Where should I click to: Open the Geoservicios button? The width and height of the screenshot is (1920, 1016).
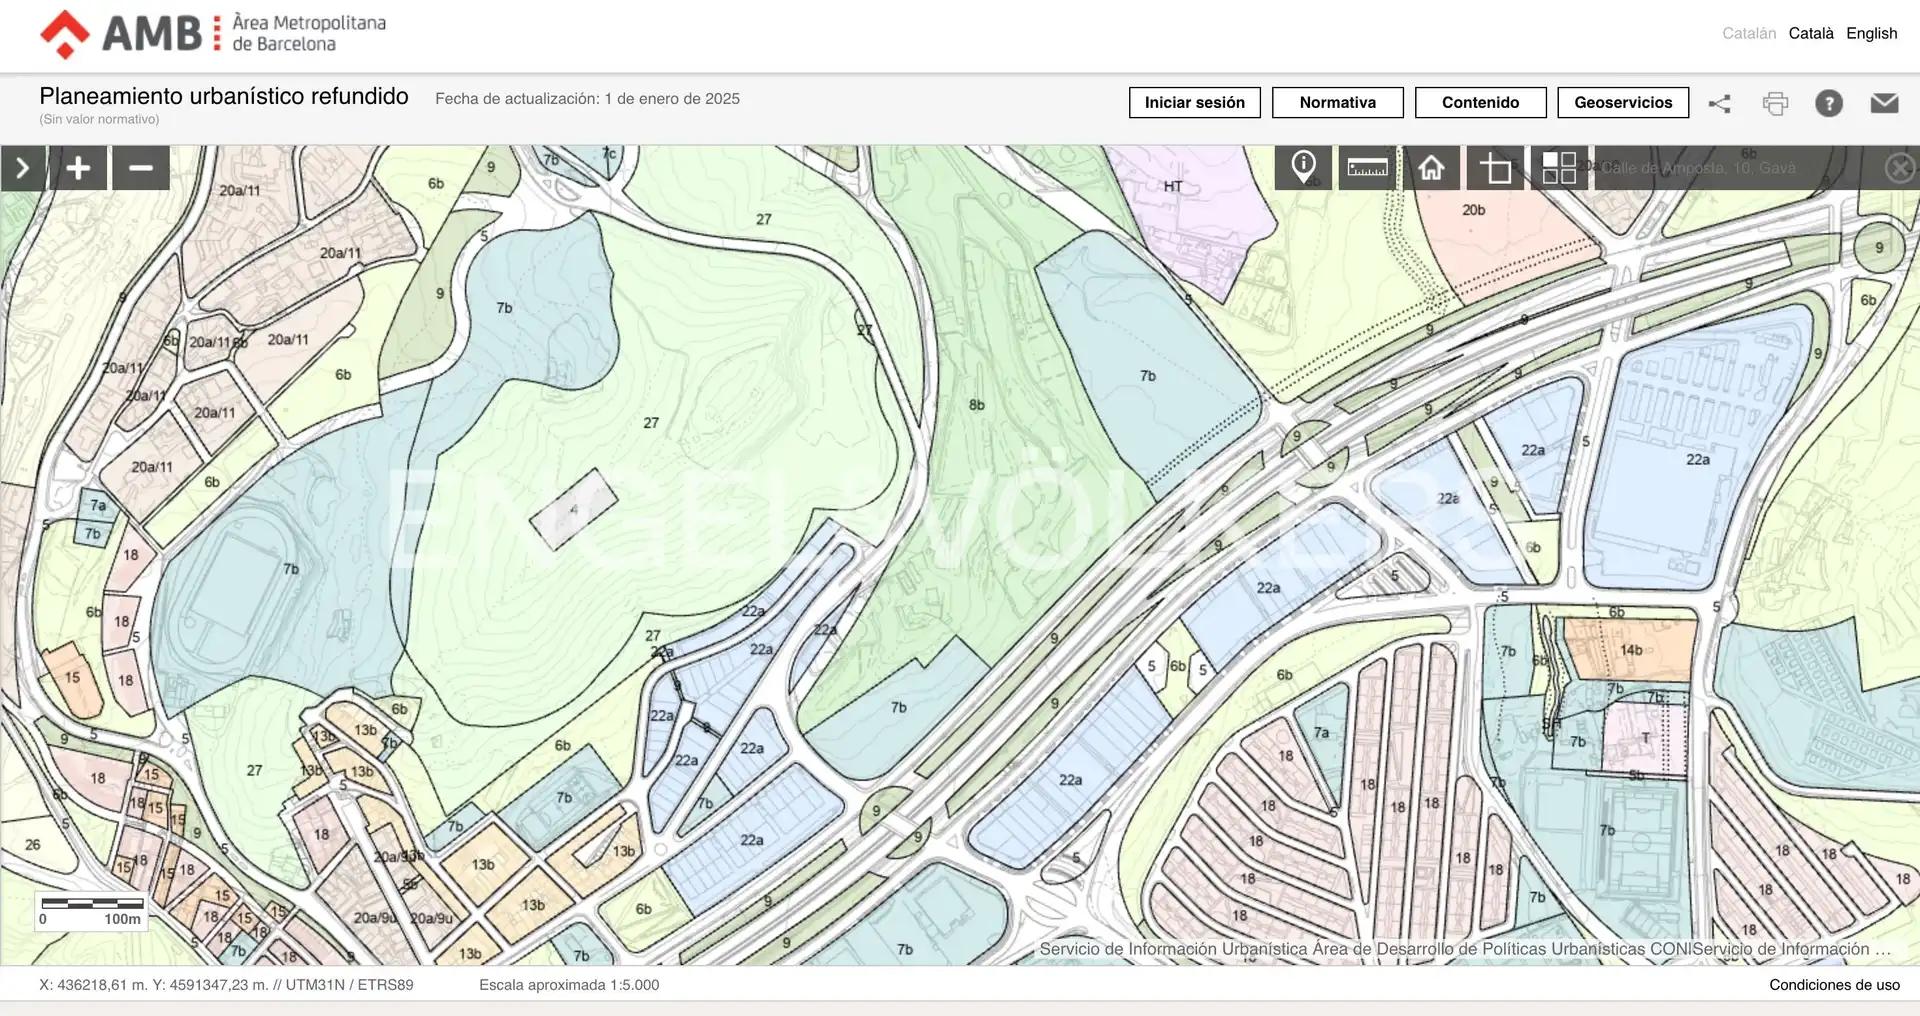(1624, 103)
